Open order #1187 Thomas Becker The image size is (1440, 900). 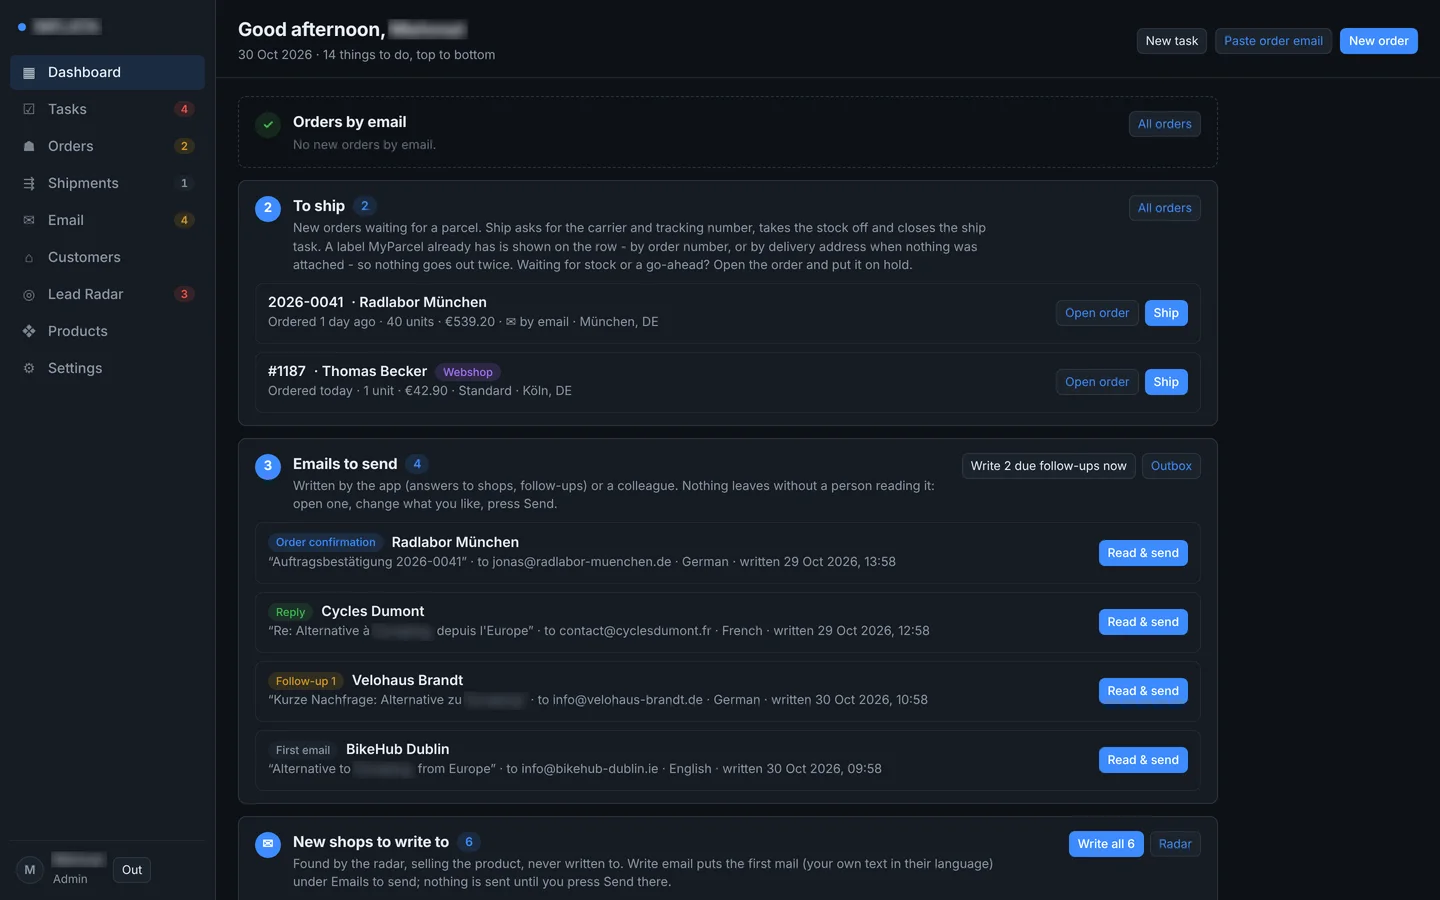(1097, 382)
